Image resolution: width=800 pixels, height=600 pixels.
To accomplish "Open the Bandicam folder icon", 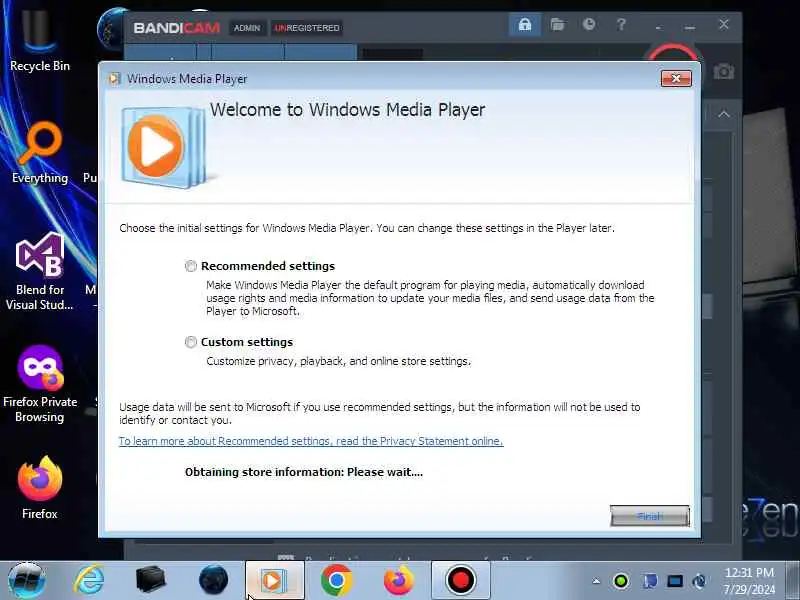I will [557, 24].
